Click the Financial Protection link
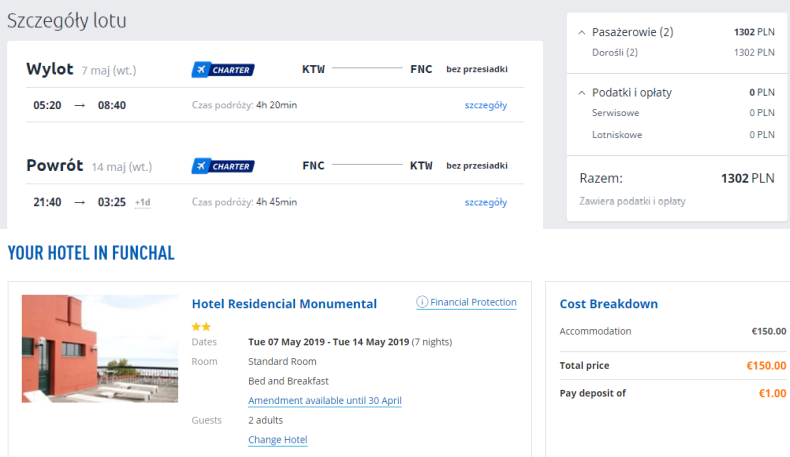 tap(473, 302)
